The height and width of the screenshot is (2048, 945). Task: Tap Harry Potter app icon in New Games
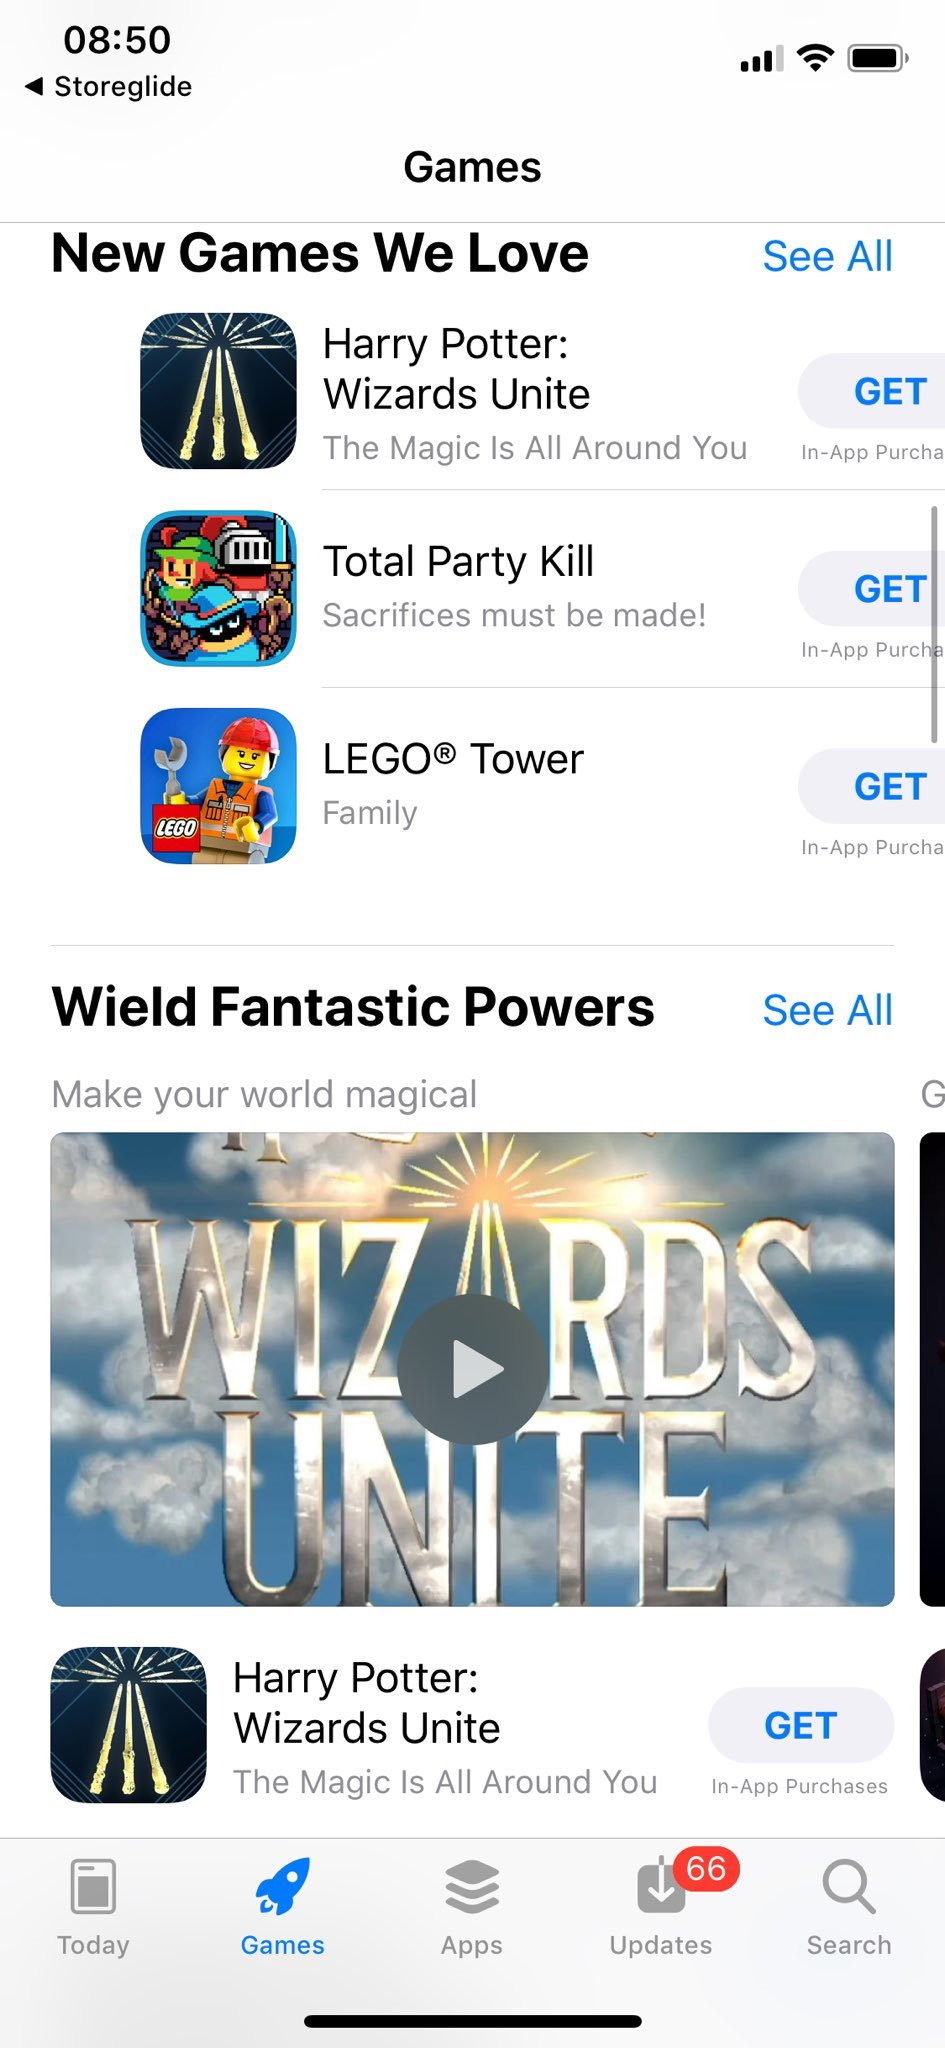click(x=218, y=391)
